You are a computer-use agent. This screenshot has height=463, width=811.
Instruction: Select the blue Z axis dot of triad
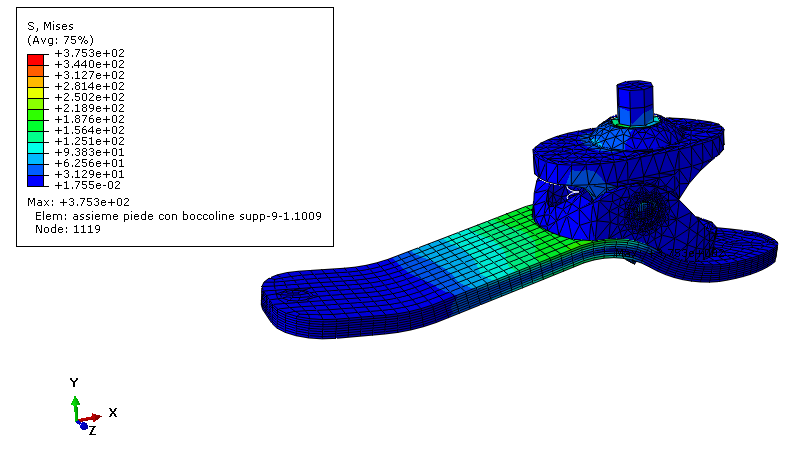coord(83,426)
